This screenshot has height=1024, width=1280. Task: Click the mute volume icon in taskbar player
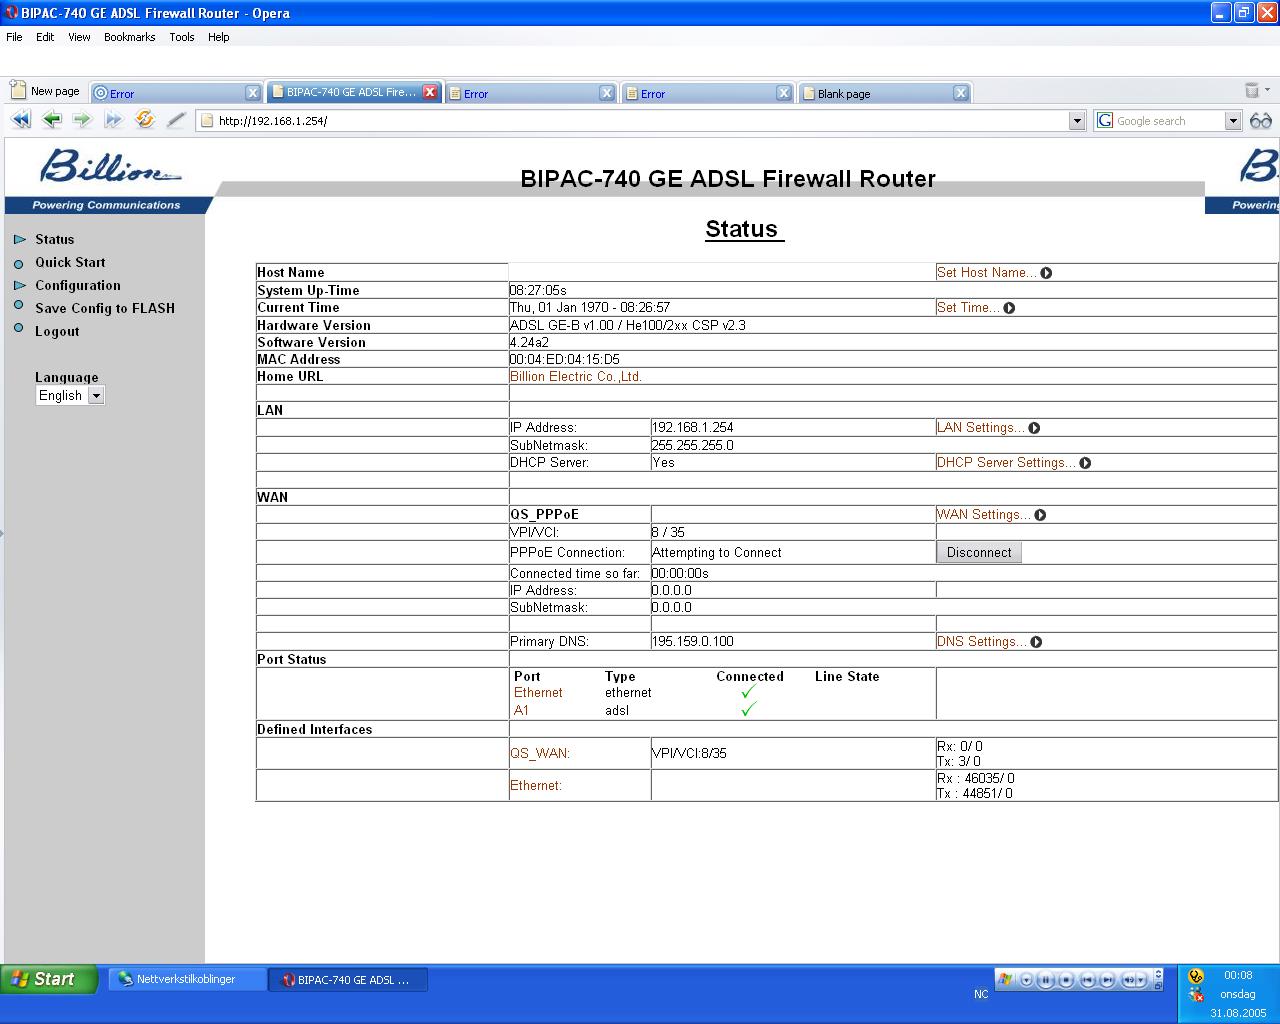tap(1129, 980)
